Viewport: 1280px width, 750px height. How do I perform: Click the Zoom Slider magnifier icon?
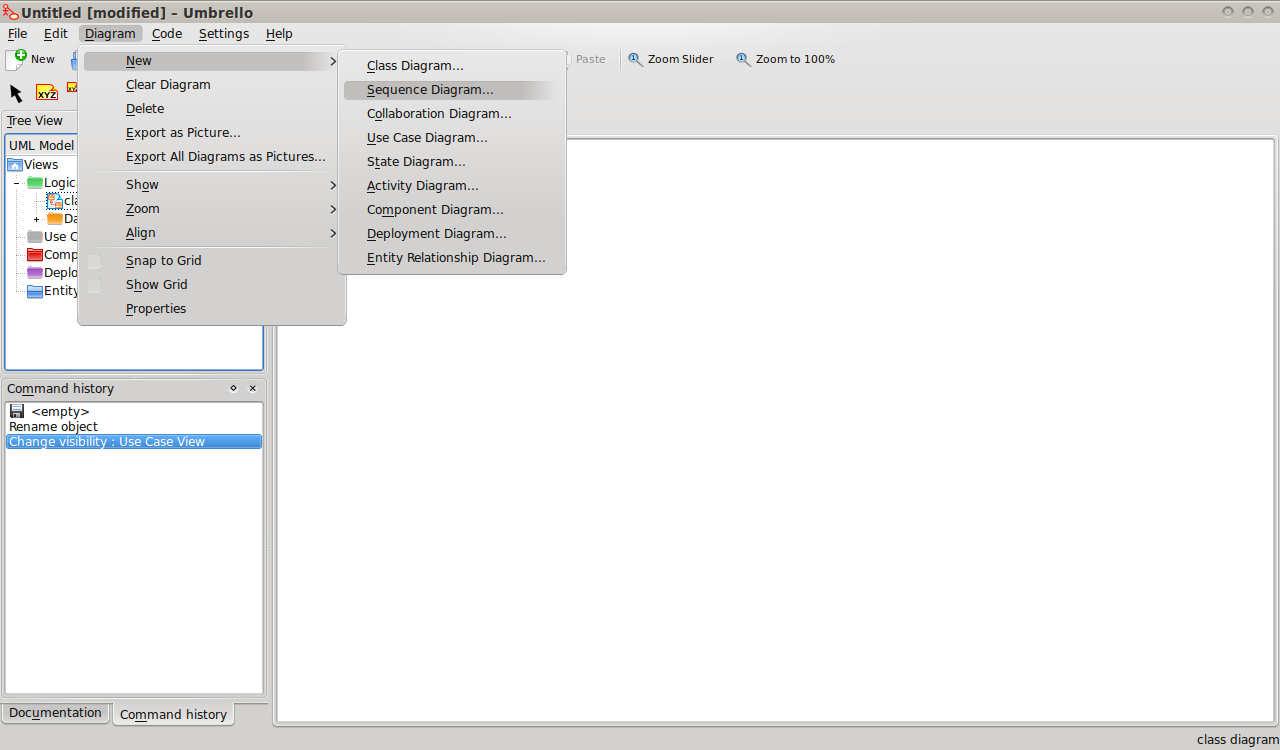click(x=635, y=59)
